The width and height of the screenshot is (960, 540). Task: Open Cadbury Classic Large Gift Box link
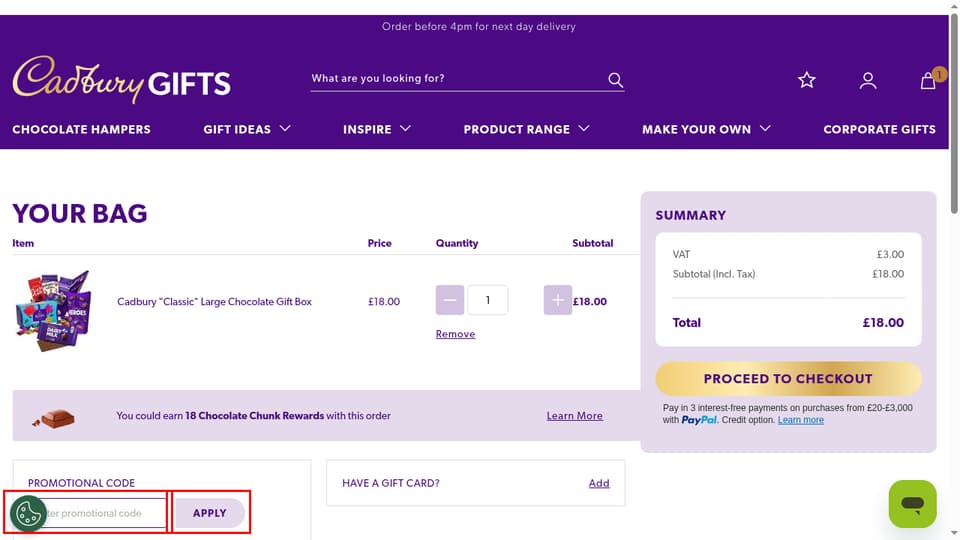[x=214, y=301]
